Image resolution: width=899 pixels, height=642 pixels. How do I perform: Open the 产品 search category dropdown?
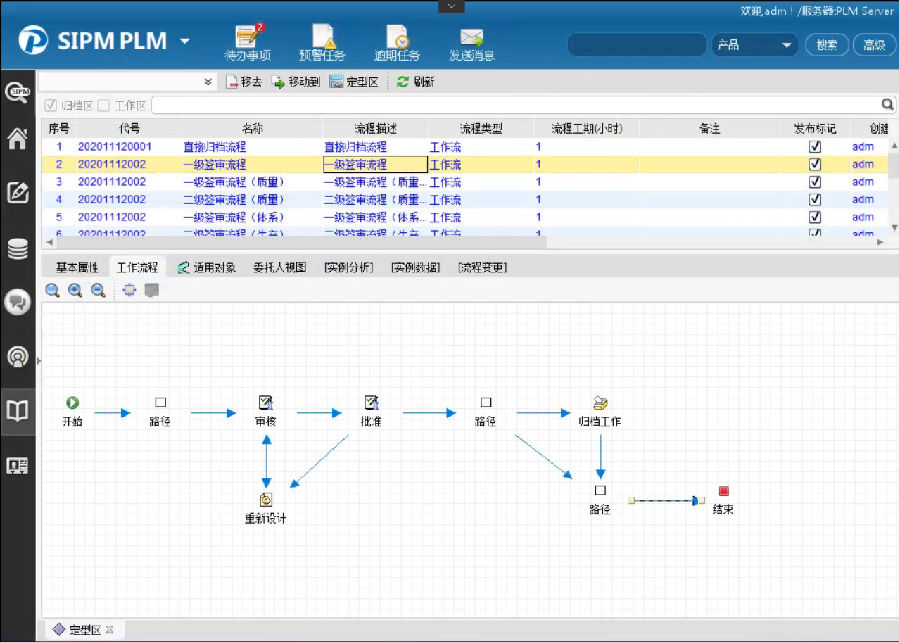[786, 45]
